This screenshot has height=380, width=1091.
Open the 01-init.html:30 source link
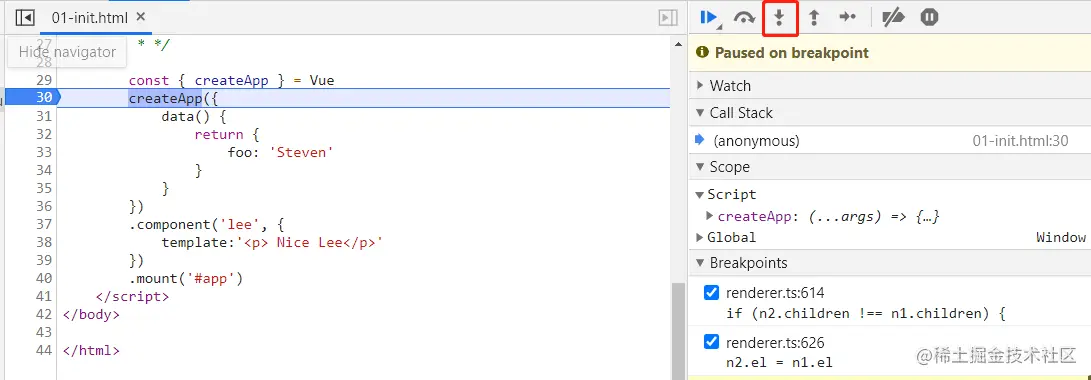(1020, 141)
